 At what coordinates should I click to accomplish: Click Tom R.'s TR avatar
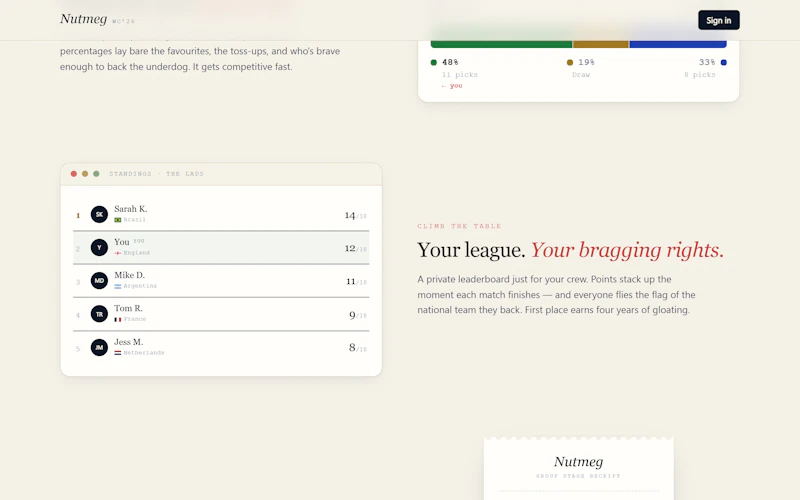99,314
